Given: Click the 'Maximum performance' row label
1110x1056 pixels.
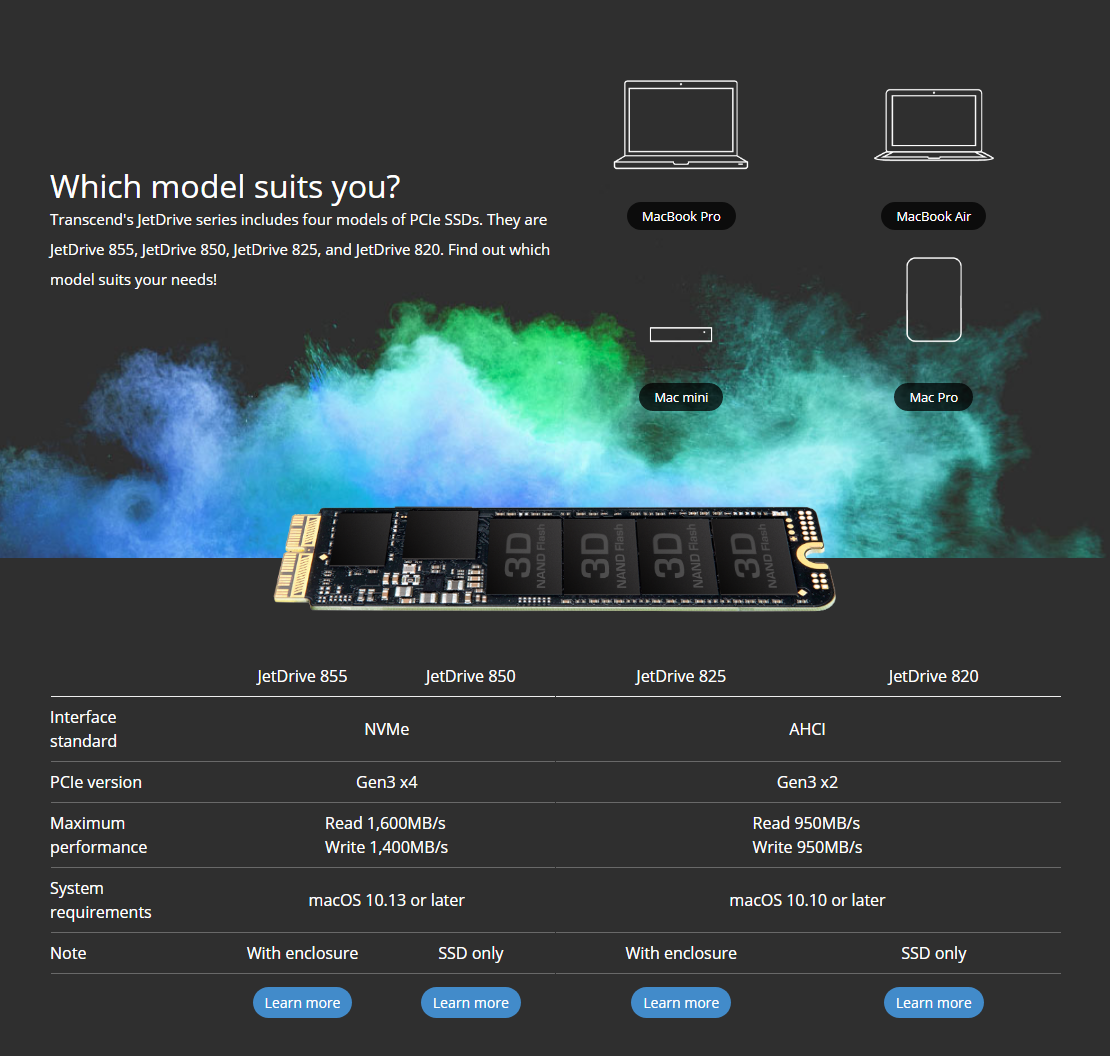Looking at the screenshot, I should point(99,835).
